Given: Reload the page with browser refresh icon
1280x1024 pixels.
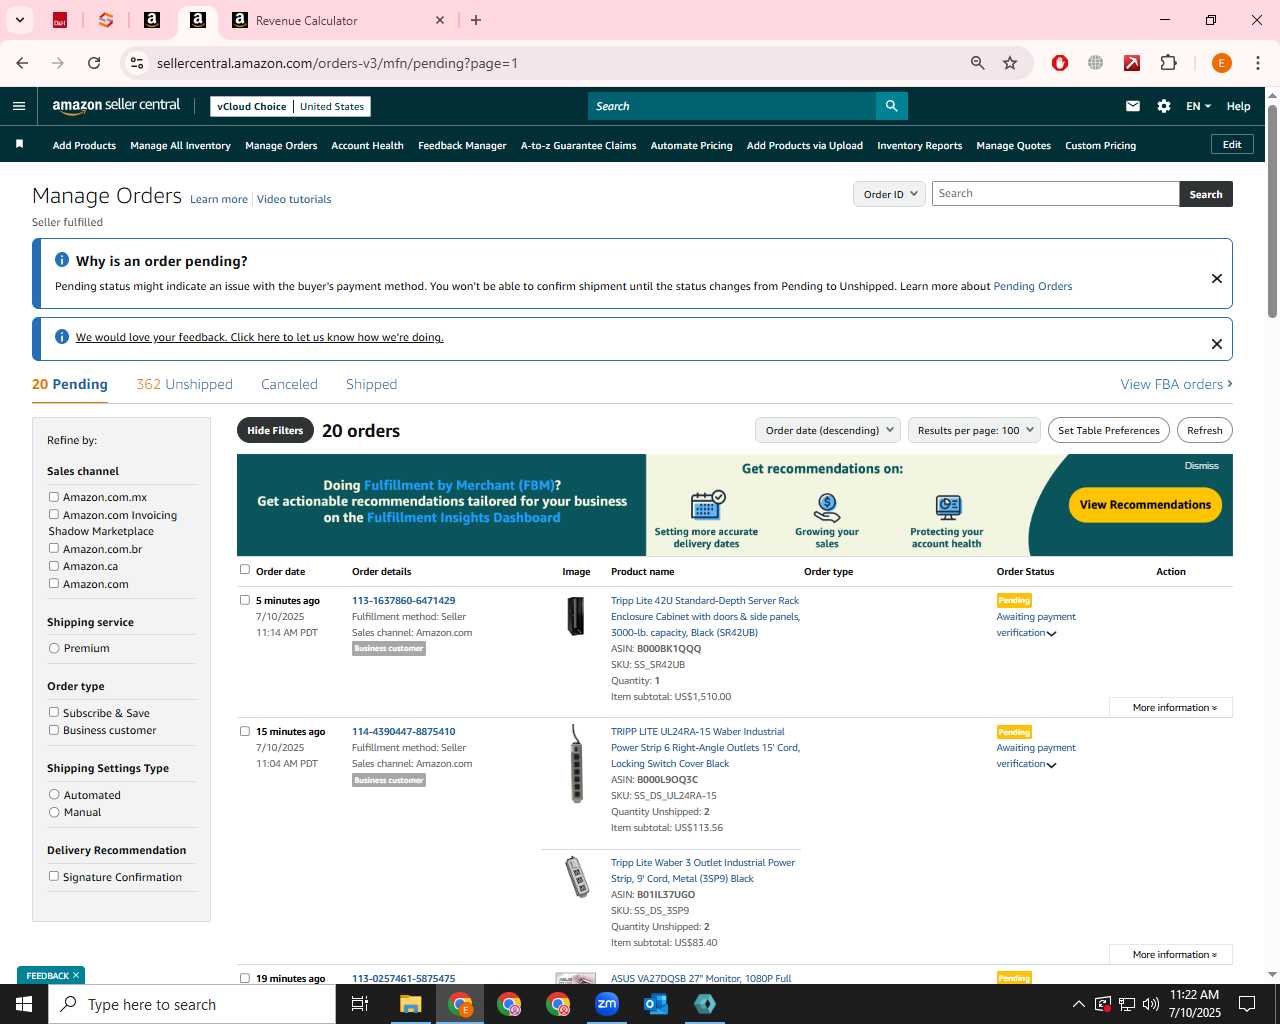Looking at the screenshot, I should (94, 63).
